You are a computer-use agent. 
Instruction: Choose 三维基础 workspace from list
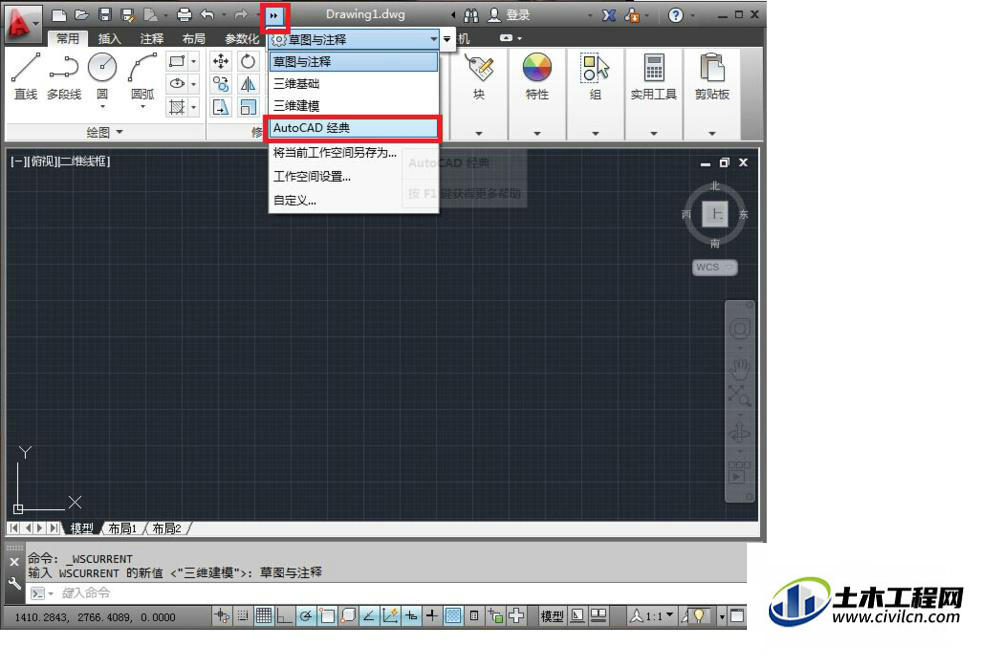click(x=354, y=84)
